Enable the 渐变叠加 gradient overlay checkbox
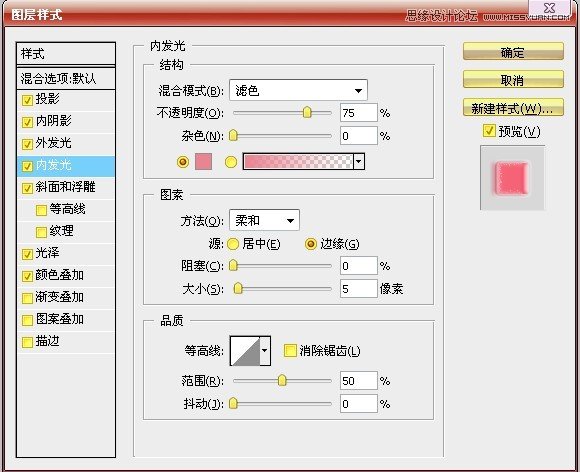 point(27,298)
